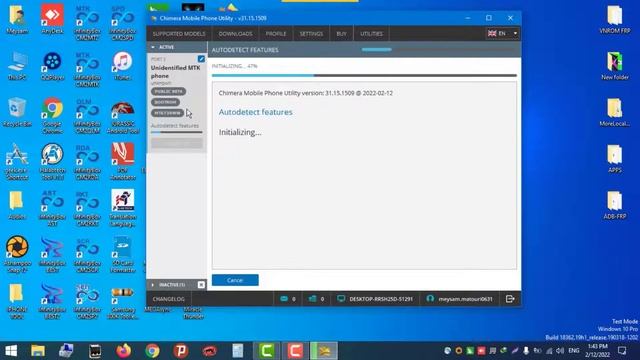This screenshot has width=640, height=360.
Task: Click the red Camtasia recorder taskbar icon
Action: pyautogui.click(x=295, y=351)
